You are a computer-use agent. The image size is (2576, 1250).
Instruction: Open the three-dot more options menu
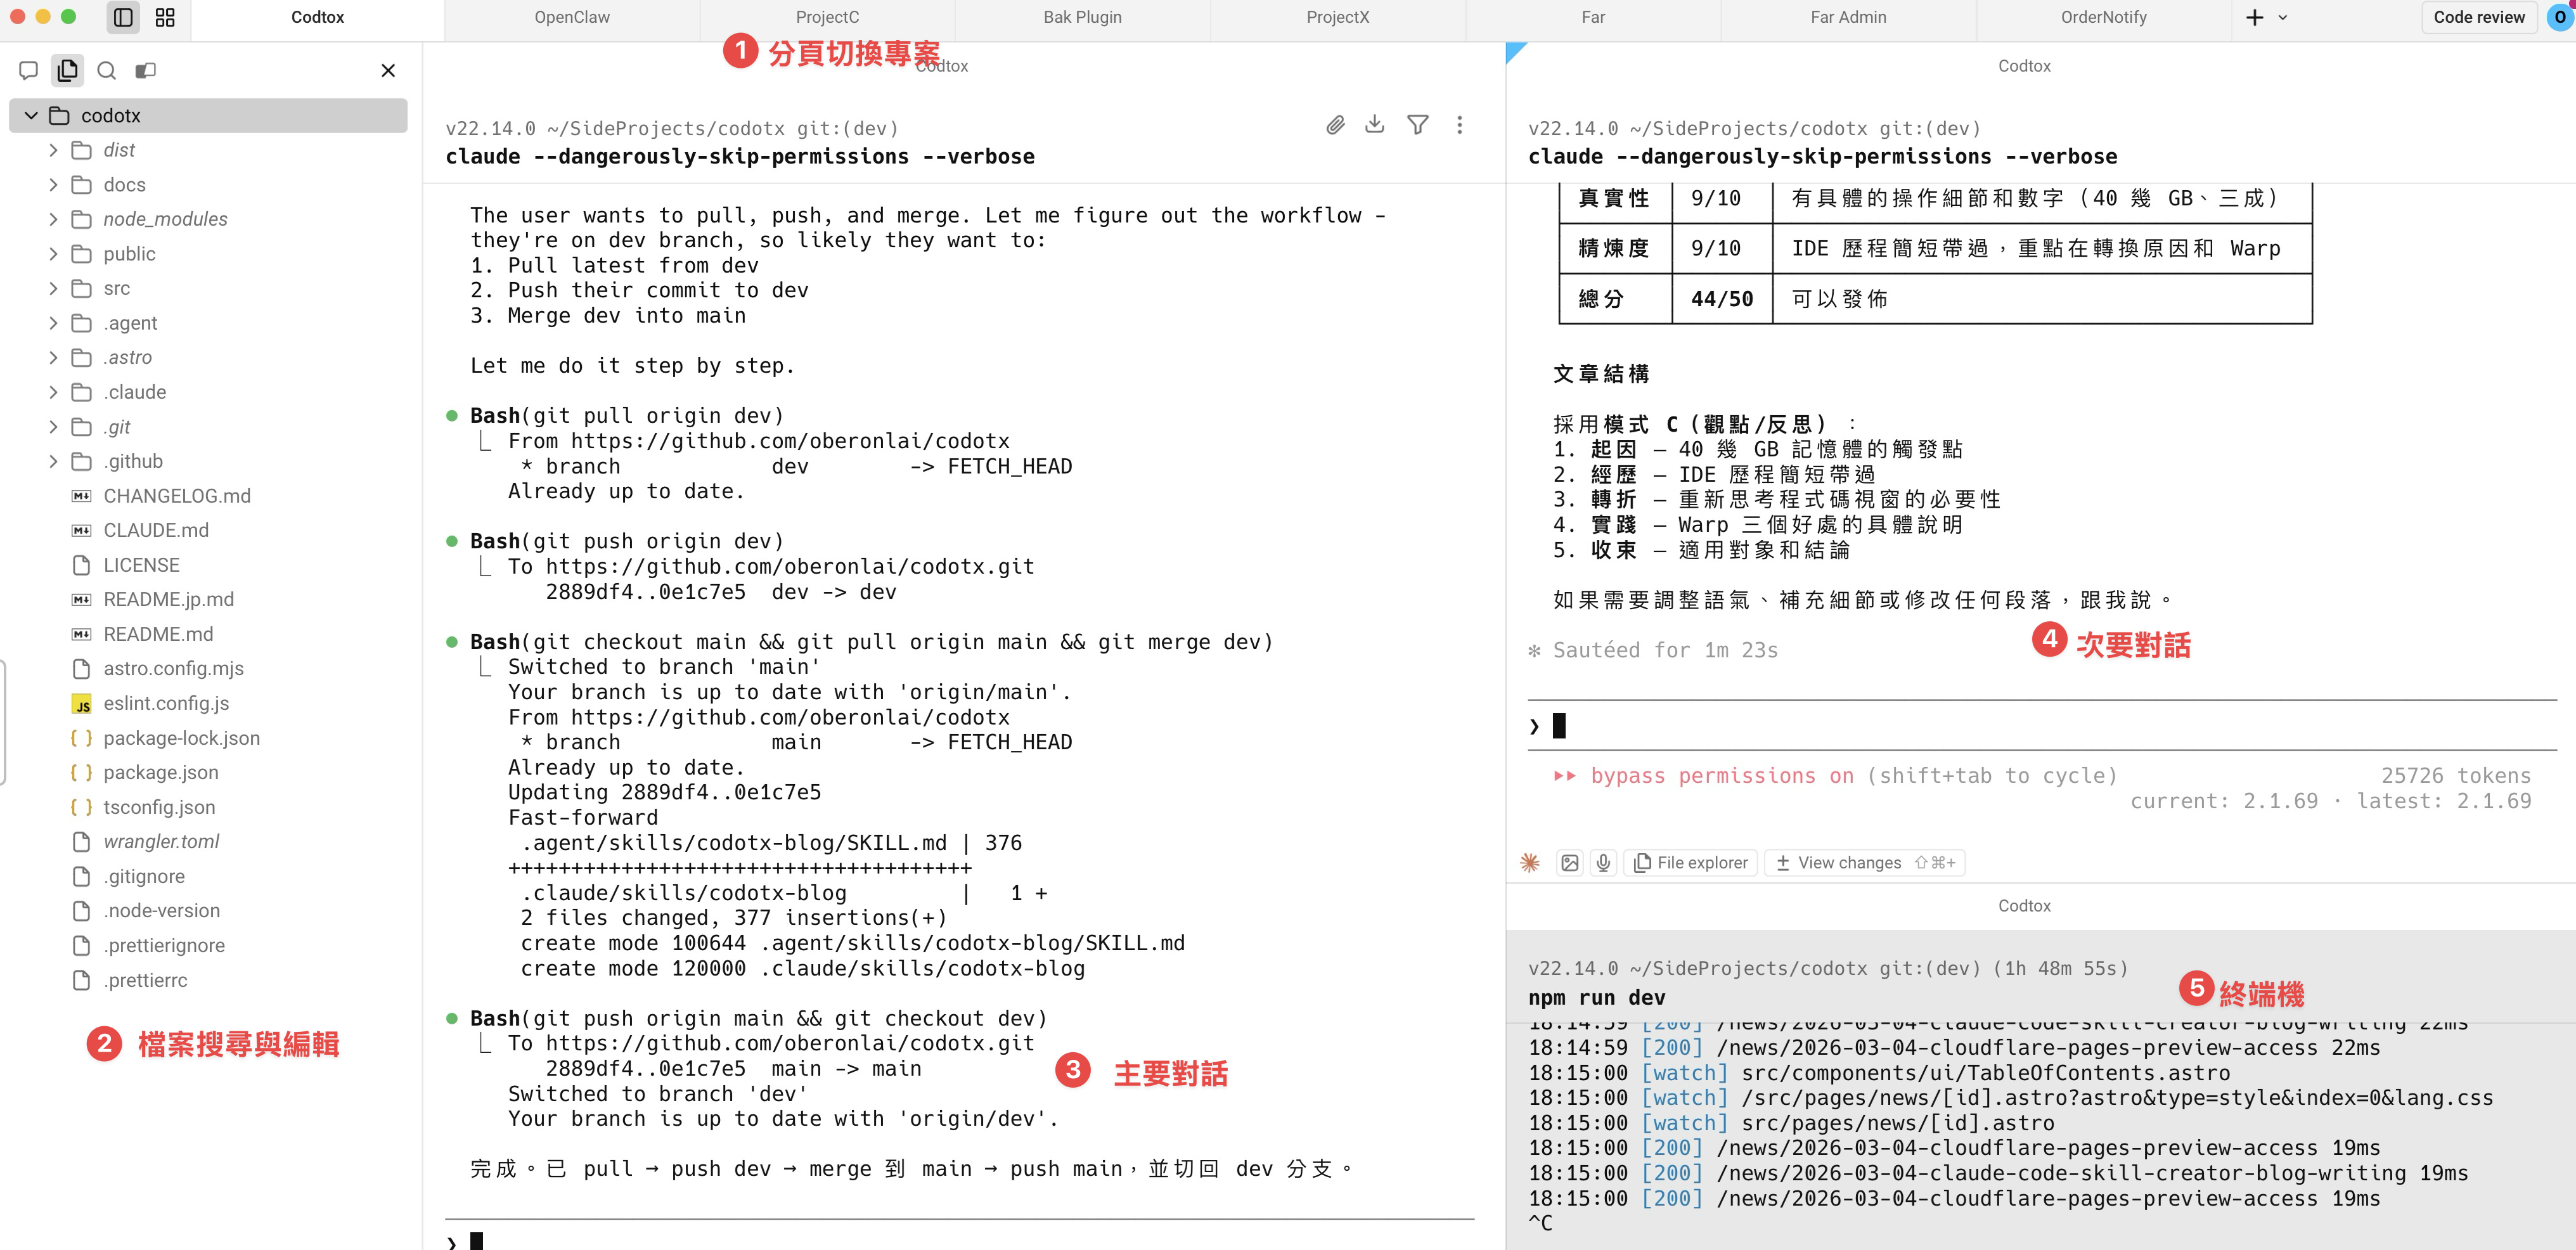coord(1459,125)
